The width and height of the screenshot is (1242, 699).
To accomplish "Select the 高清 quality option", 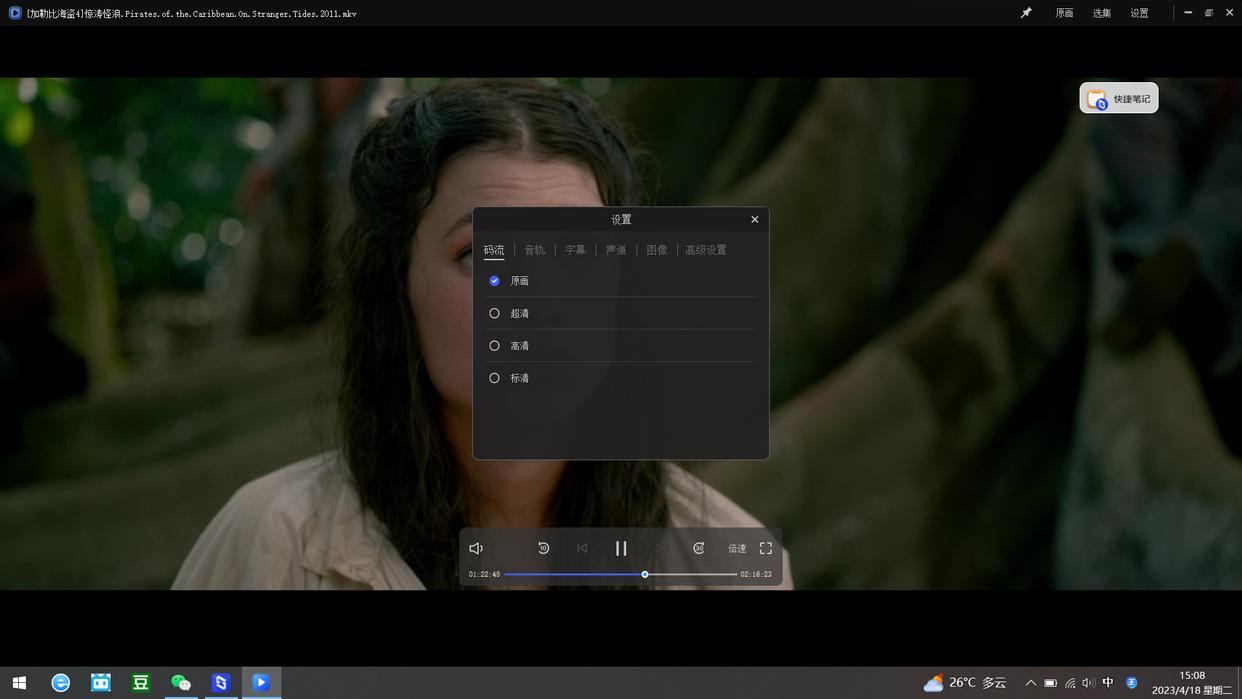I will coord(494,346).
